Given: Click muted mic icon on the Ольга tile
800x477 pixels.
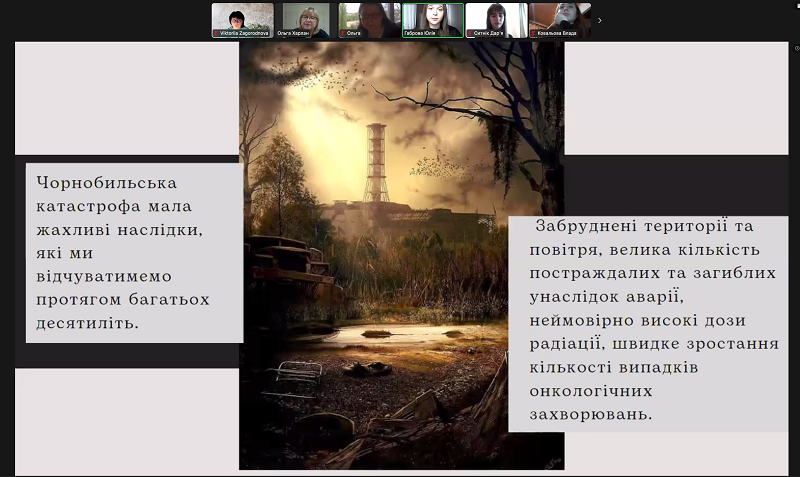Looking at the screenshot, I should tap(343, 33).
